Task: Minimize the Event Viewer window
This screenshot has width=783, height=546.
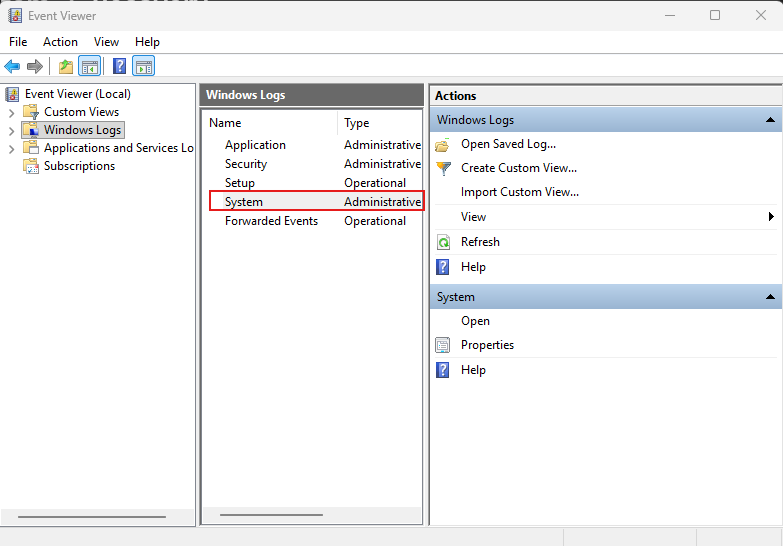Action: (670, 15)
